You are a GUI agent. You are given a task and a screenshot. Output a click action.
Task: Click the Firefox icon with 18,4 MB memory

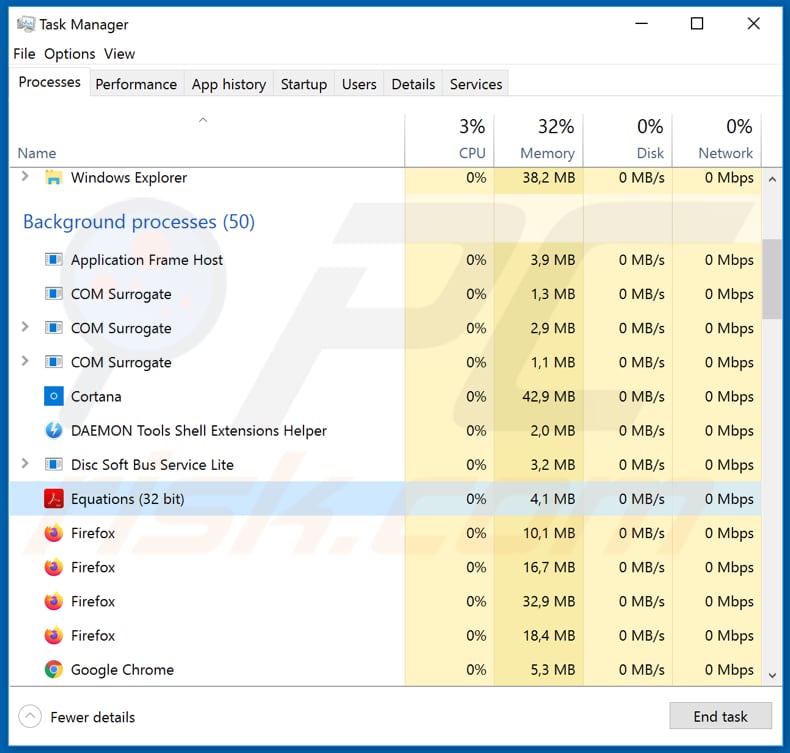coord(53,636)
